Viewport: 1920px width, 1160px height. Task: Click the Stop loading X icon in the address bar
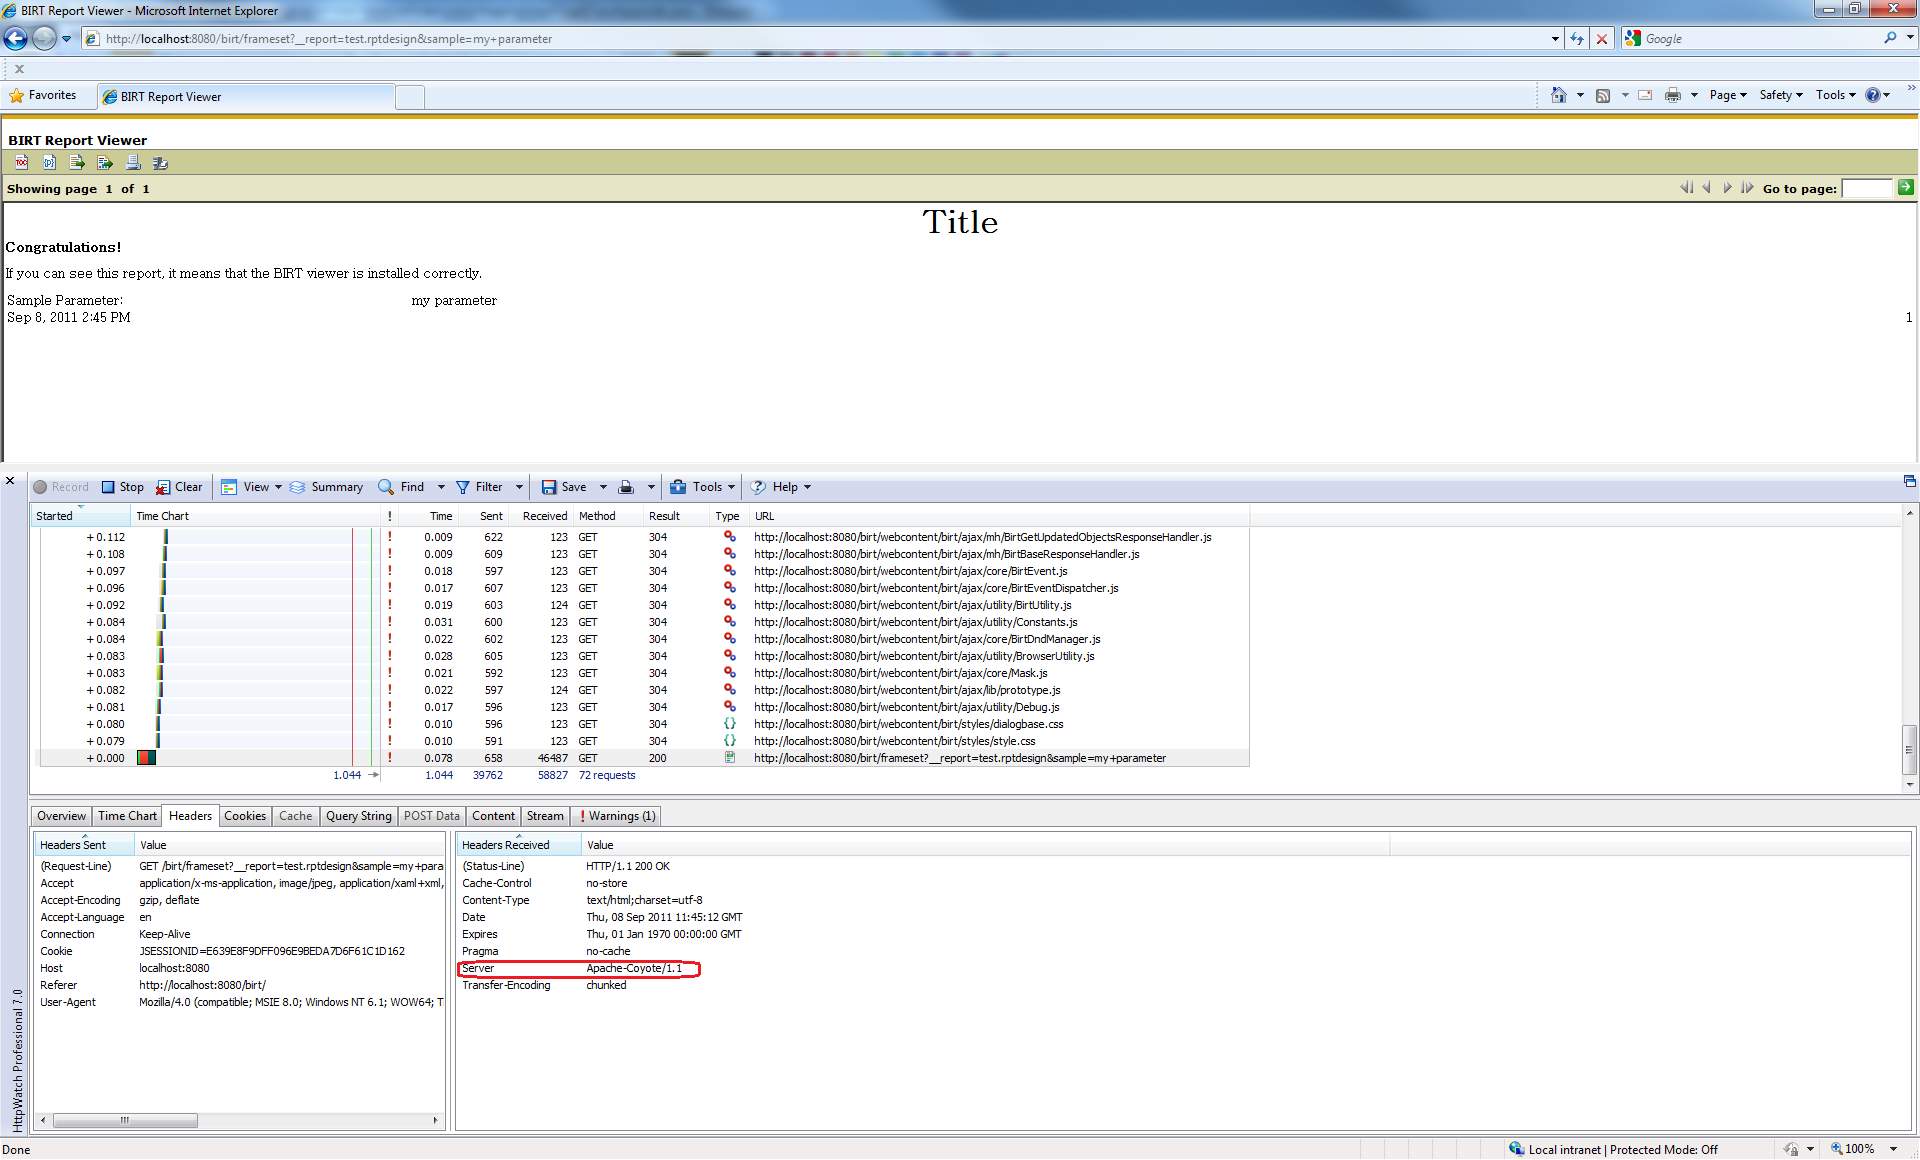(x=1602, y=39)
